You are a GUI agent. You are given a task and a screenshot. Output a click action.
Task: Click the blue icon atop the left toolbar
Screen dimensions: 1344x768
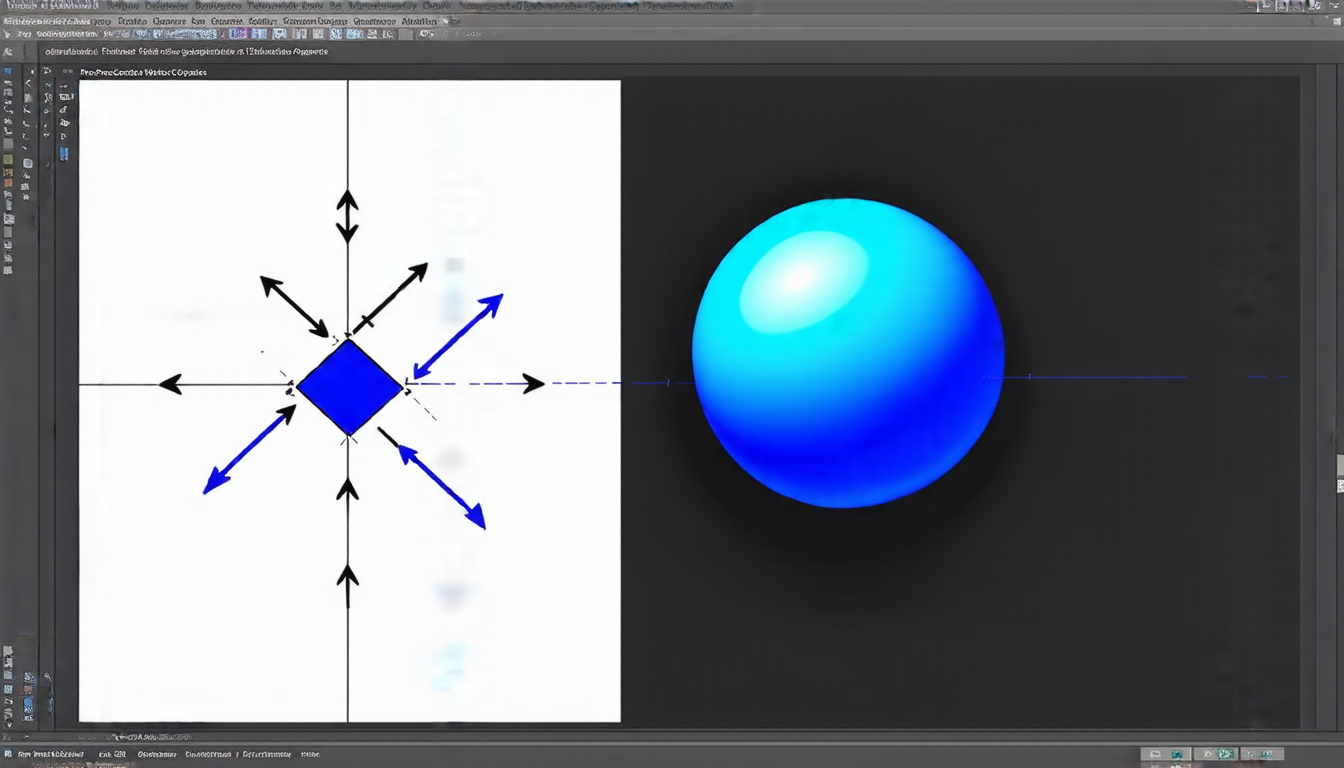tap(8, 73)
